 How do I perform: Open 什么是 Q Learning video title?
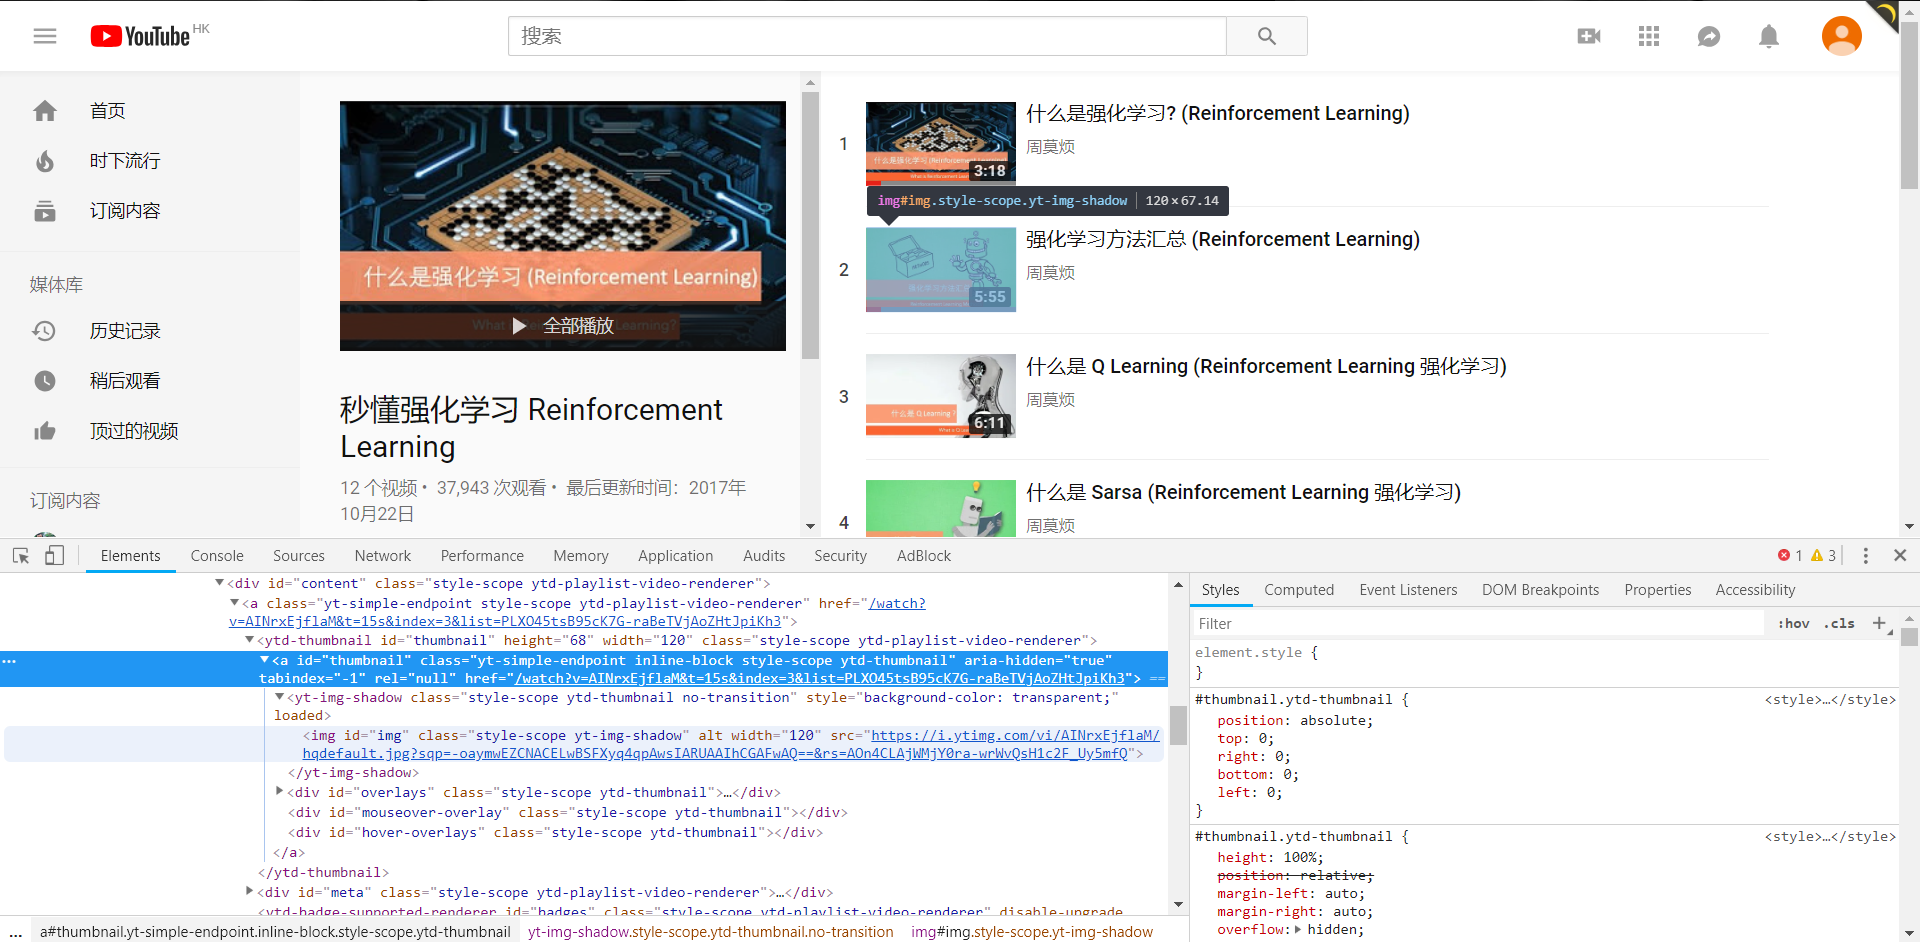pyautogui.click(x=1266, y=366)
